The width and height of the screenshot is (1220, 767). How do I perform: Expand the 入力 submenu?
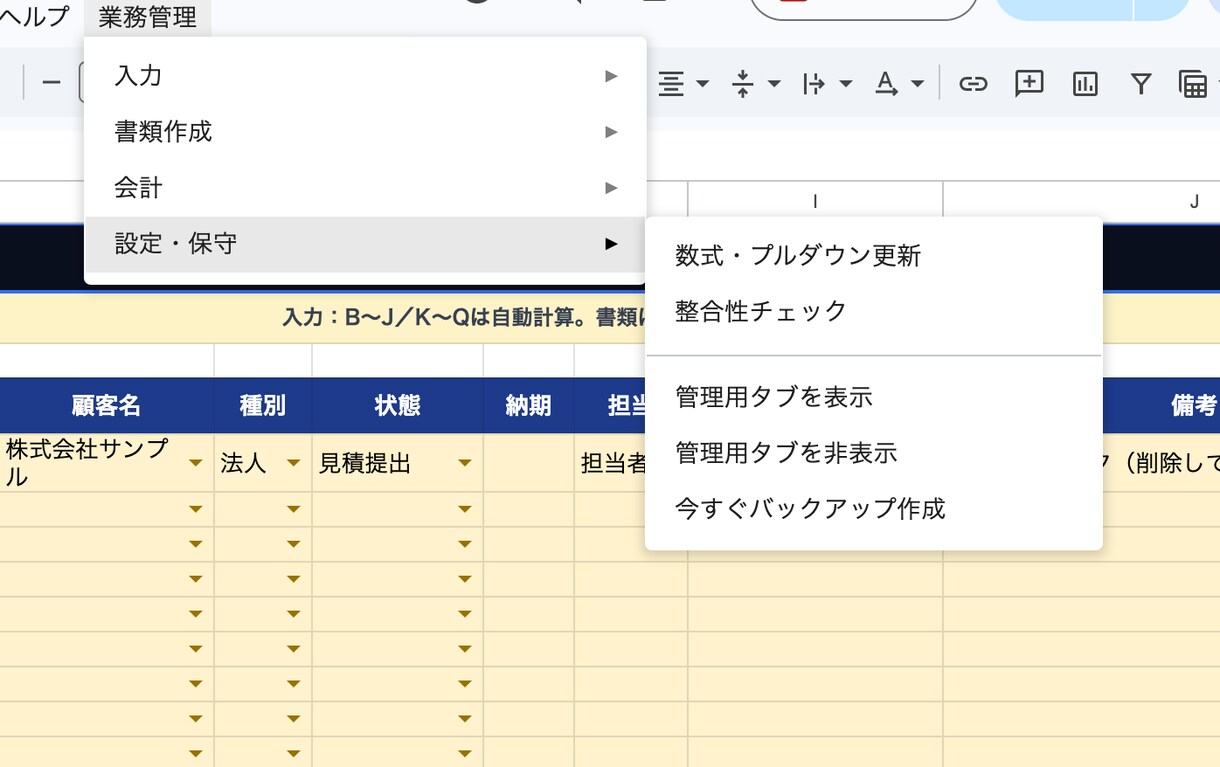(x=366, y=76)
